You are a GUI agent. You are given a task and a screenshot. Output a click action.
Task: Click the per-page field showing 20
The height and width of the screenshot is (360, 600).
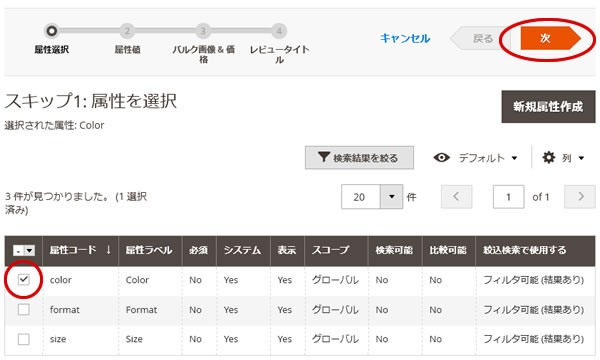[360, 197]
